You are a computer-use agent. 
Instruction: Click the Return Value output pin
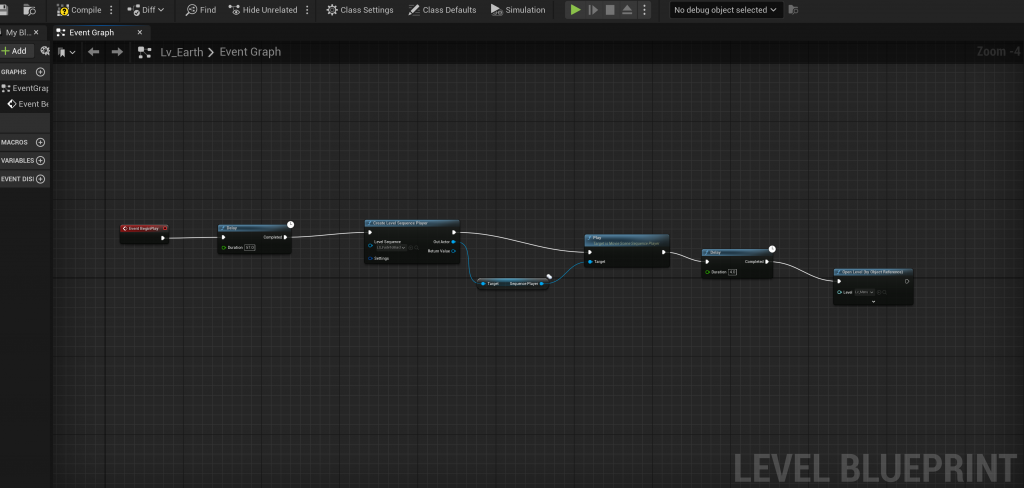coord(454,251)
